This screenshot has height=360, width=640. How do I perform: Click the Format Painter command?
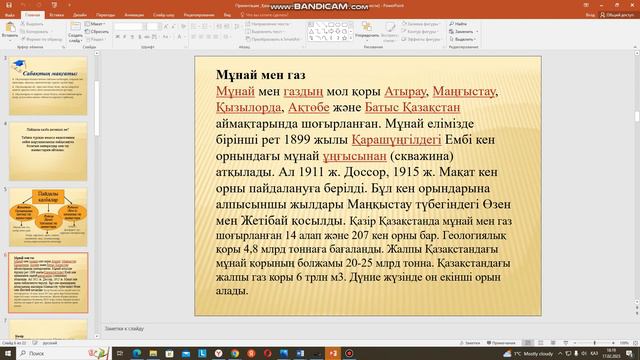42,39
